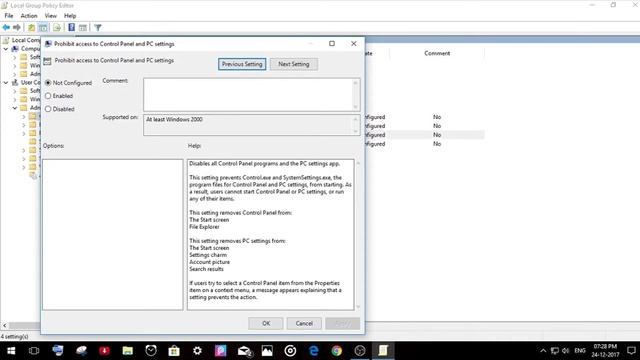Open the File menu
The image size is (640, 360).
pos(9,16)
